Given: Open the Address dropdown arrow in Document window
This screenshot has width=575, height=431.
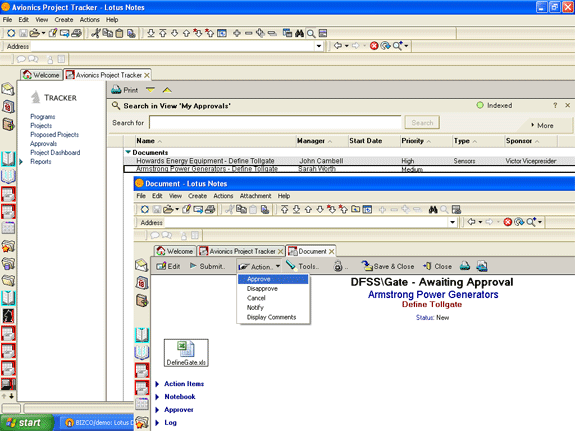Looking at the screenshot, I should pos(452,222).
